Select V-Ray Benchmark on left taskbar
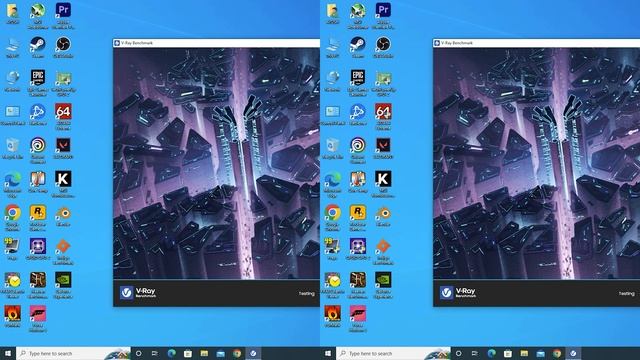Screen dimensions: 640x360 tap(253, 353)
